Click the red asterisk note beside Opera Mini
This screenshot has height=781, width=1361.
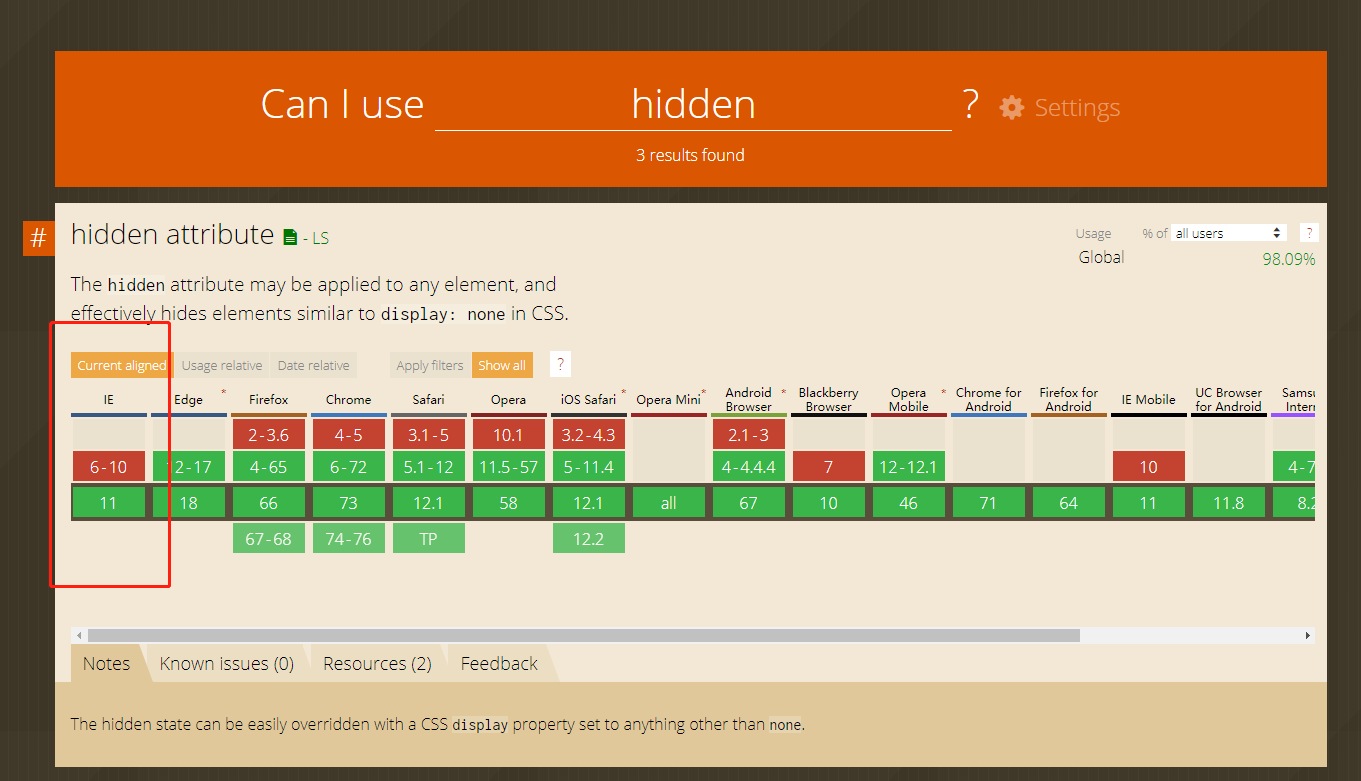coord(703,392)
